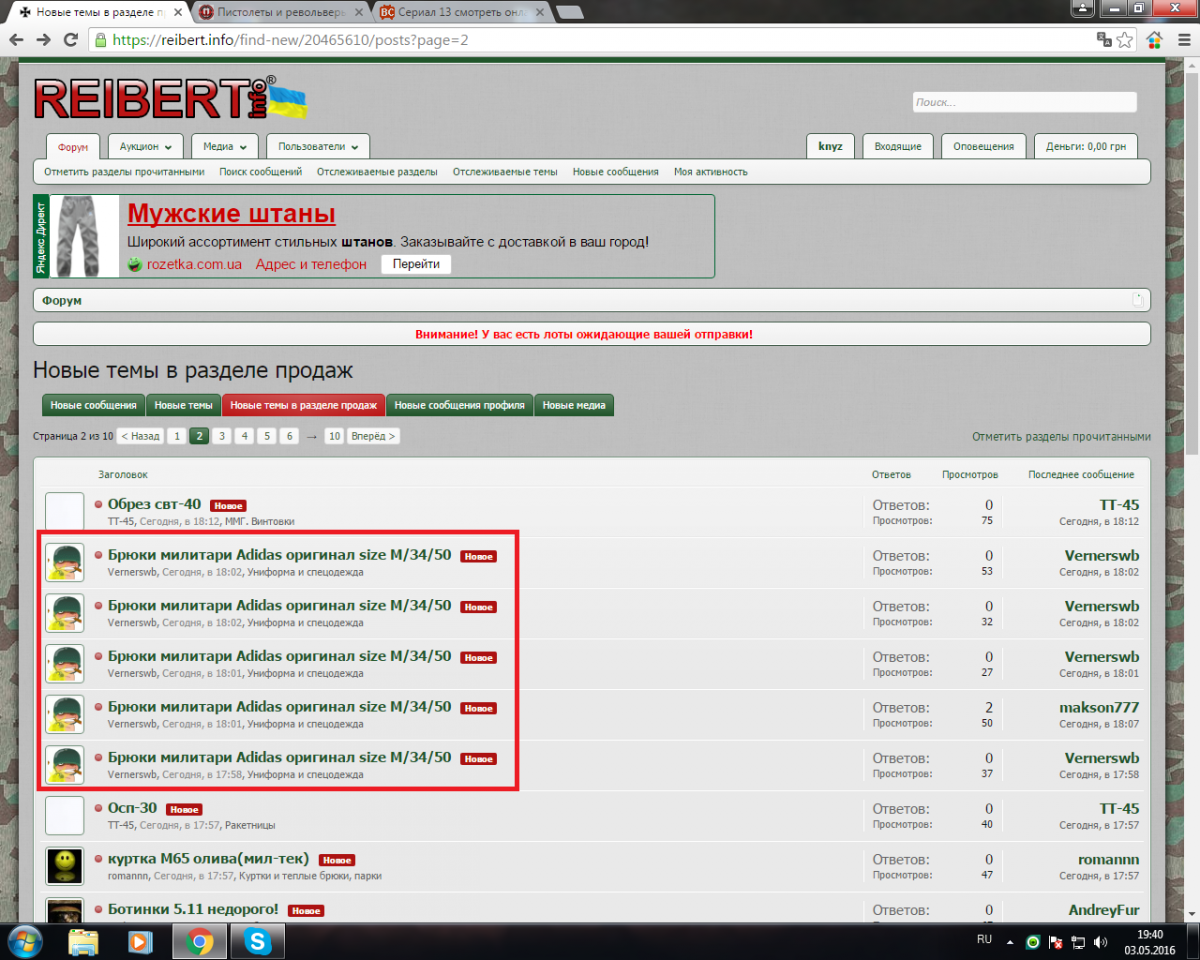Screen dimensions: 1200x960
Task: Go back using the browser back arrow
Action: tap(18, 40)
